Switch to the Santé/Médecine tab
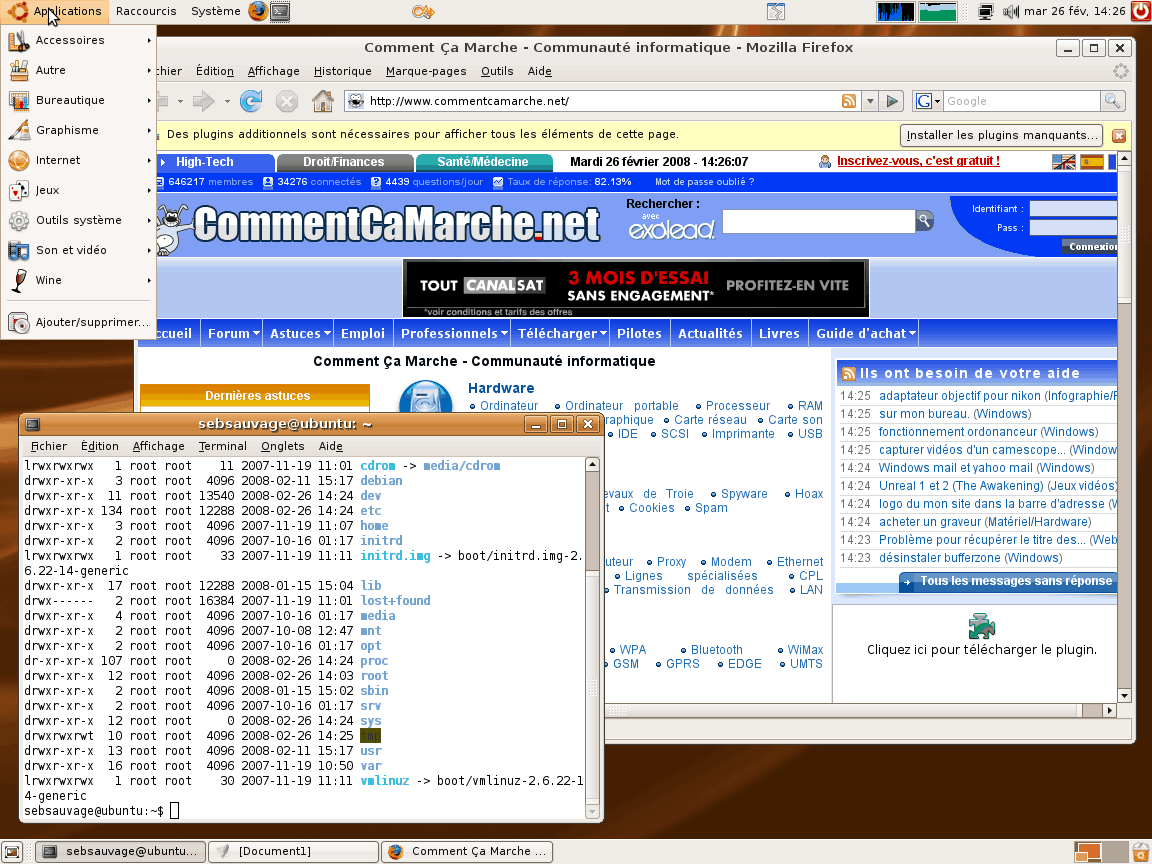The width and height of the screenshot is (1152, 864). (x=483, y=162)
